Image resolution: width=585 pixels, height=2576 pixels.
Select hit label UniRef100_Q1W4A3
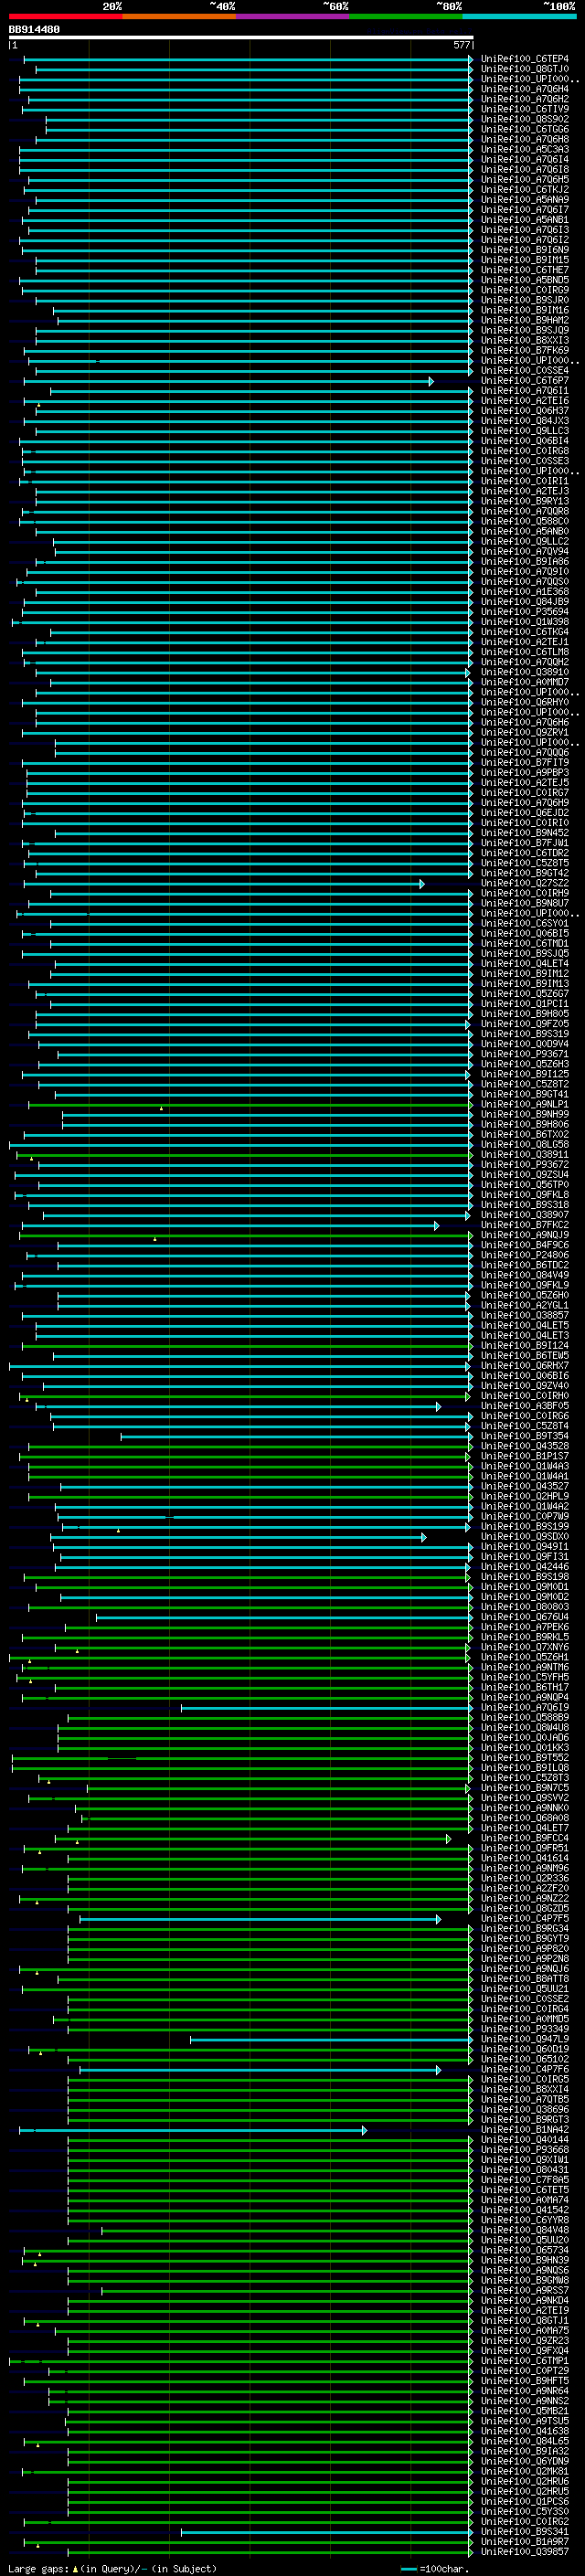click(x=524, y=1466)
